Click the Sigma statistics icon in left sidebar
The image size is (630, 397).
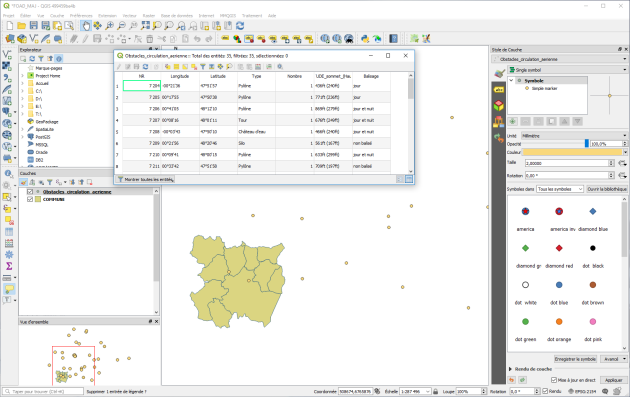point(9,266)
